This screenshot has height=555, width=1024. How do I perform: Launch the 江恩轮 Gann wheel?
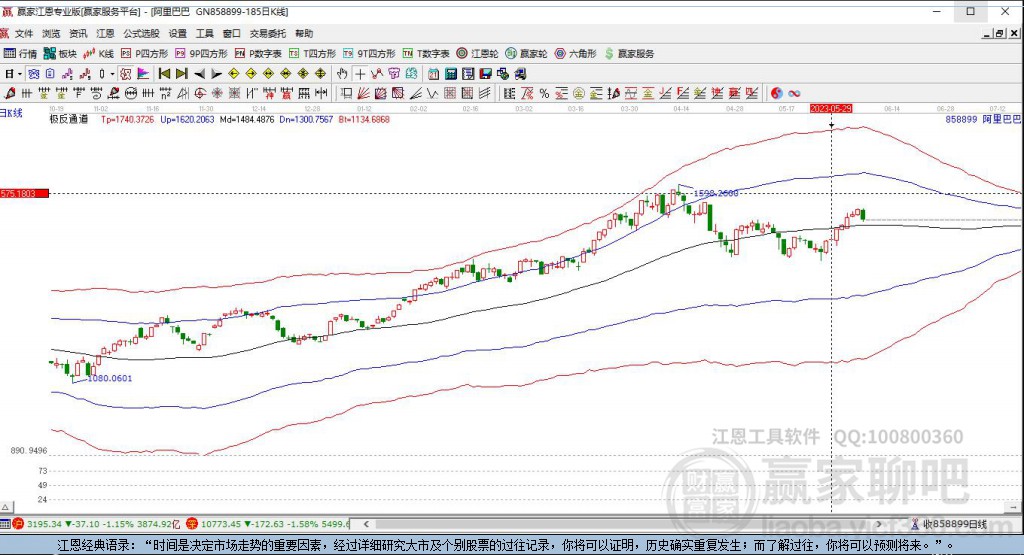477,54
